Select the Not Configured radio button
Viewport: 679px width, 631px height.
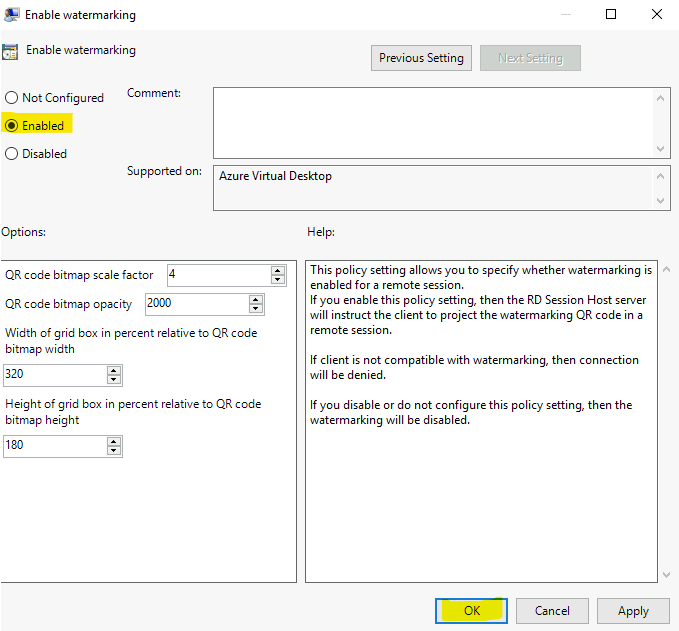(x=12, y=98)
